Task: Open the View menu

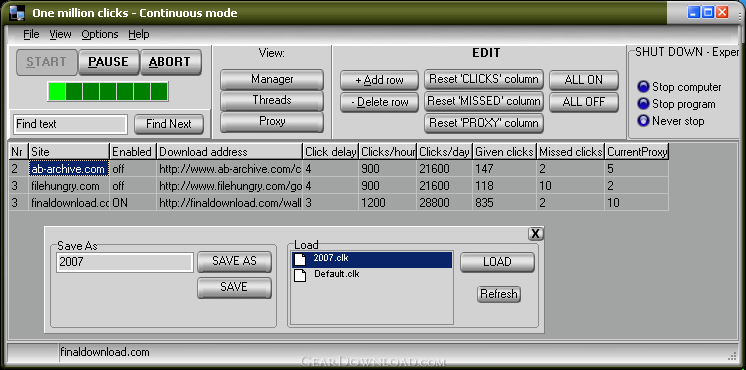Action: click(x=60, y=34)
